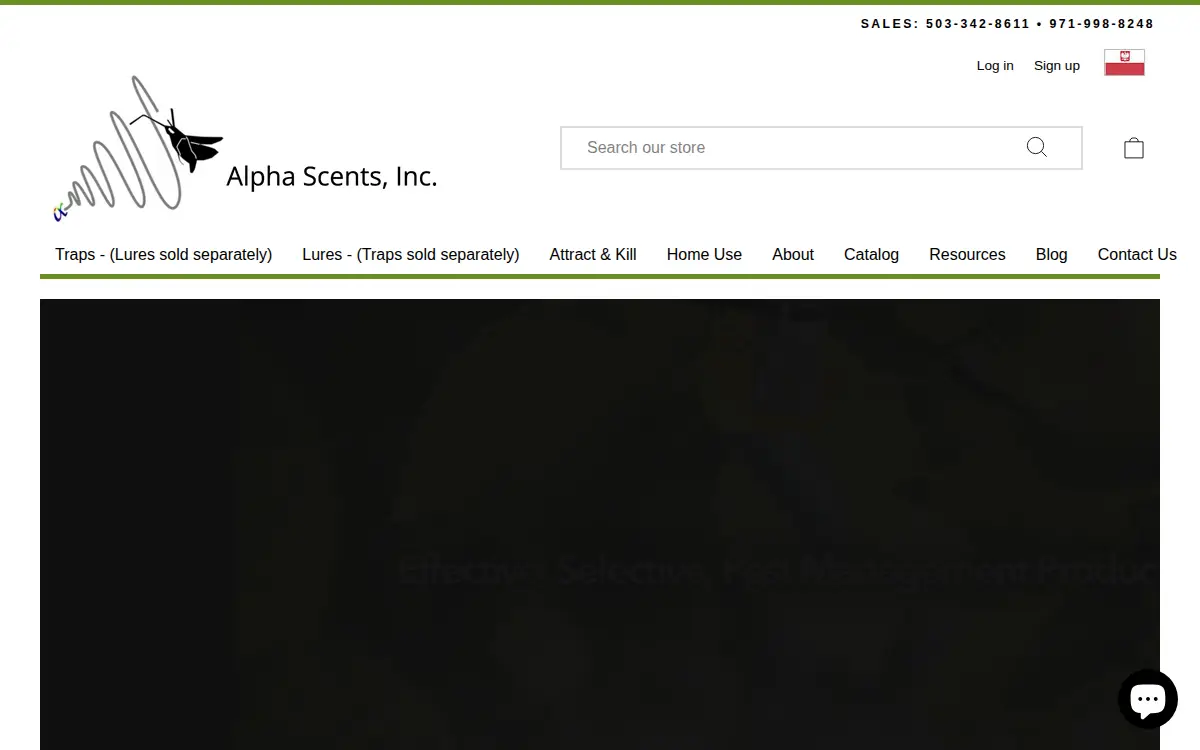This screenshot has width=1200, height=750.
Task: Open the Catalog page
Action: coord(871,254)
